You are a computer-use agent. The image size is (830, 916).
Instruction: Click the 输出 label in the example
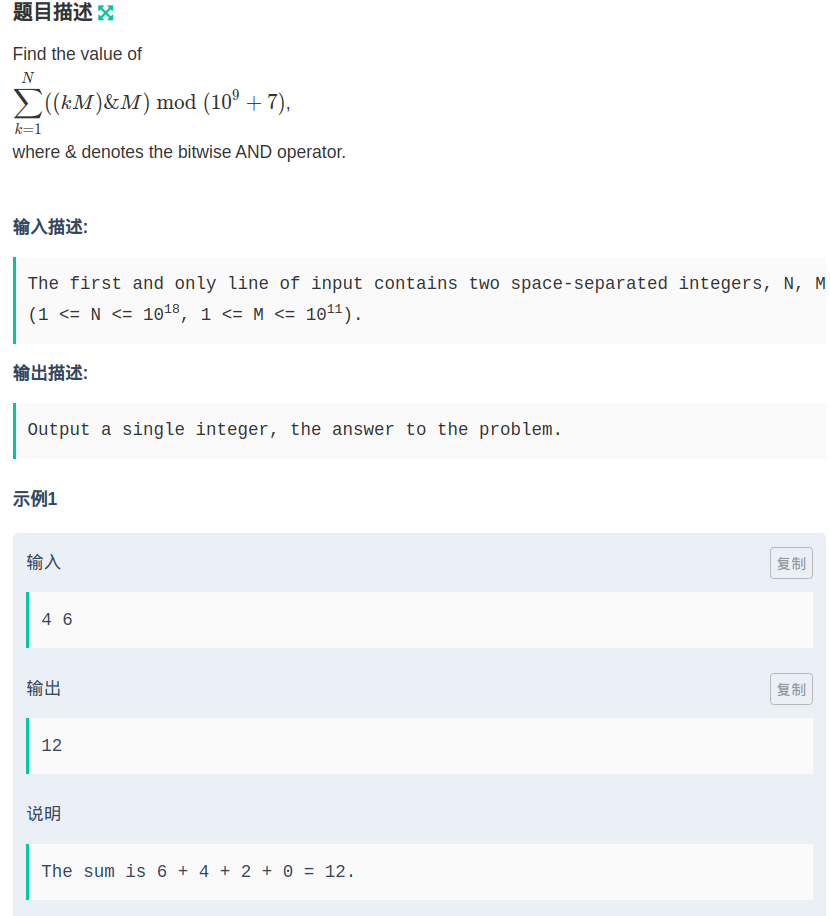tap(44, 689)
